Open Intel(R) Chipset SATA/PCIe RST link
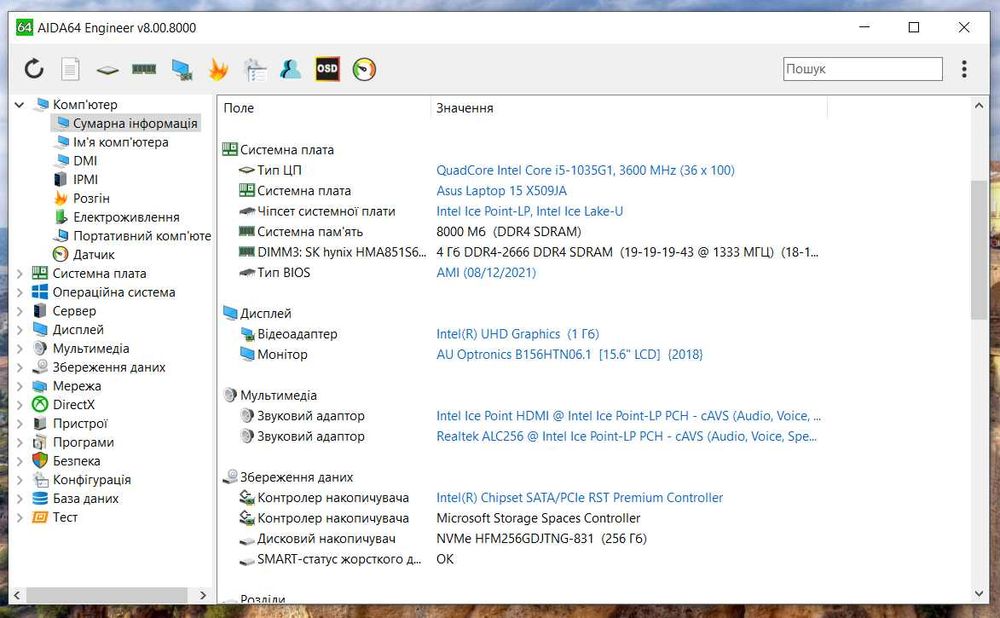The height and width of the screenshot is (618, 1000). [x=580, y=497]
